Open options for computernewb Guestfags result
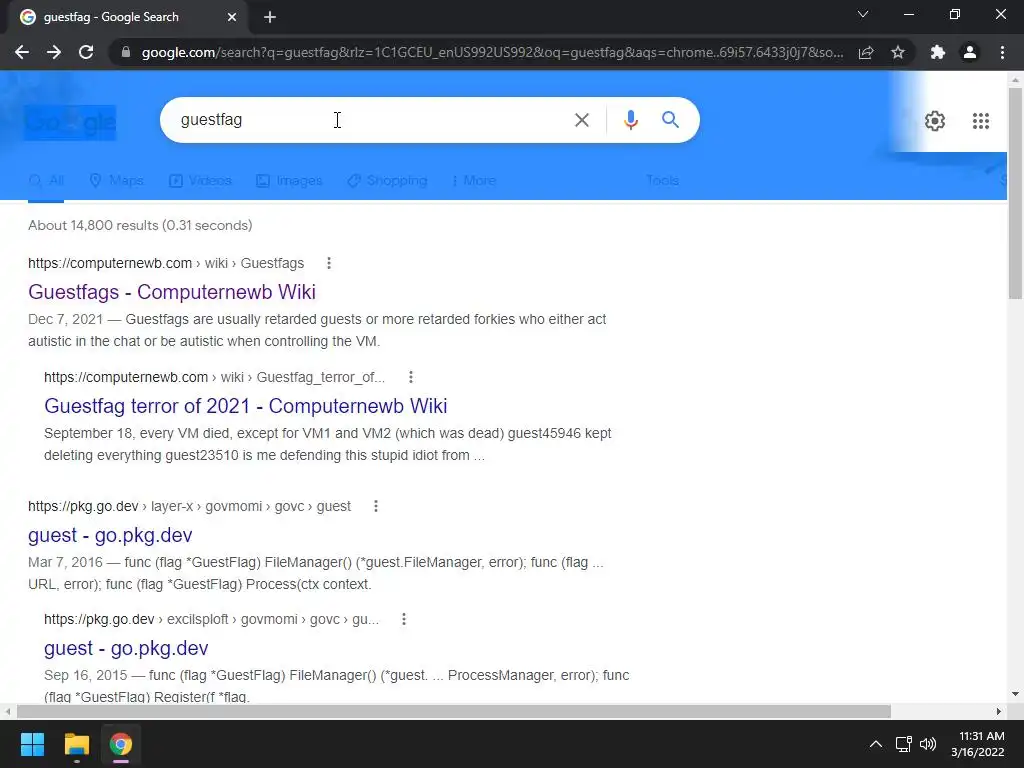 coord(328,263)
